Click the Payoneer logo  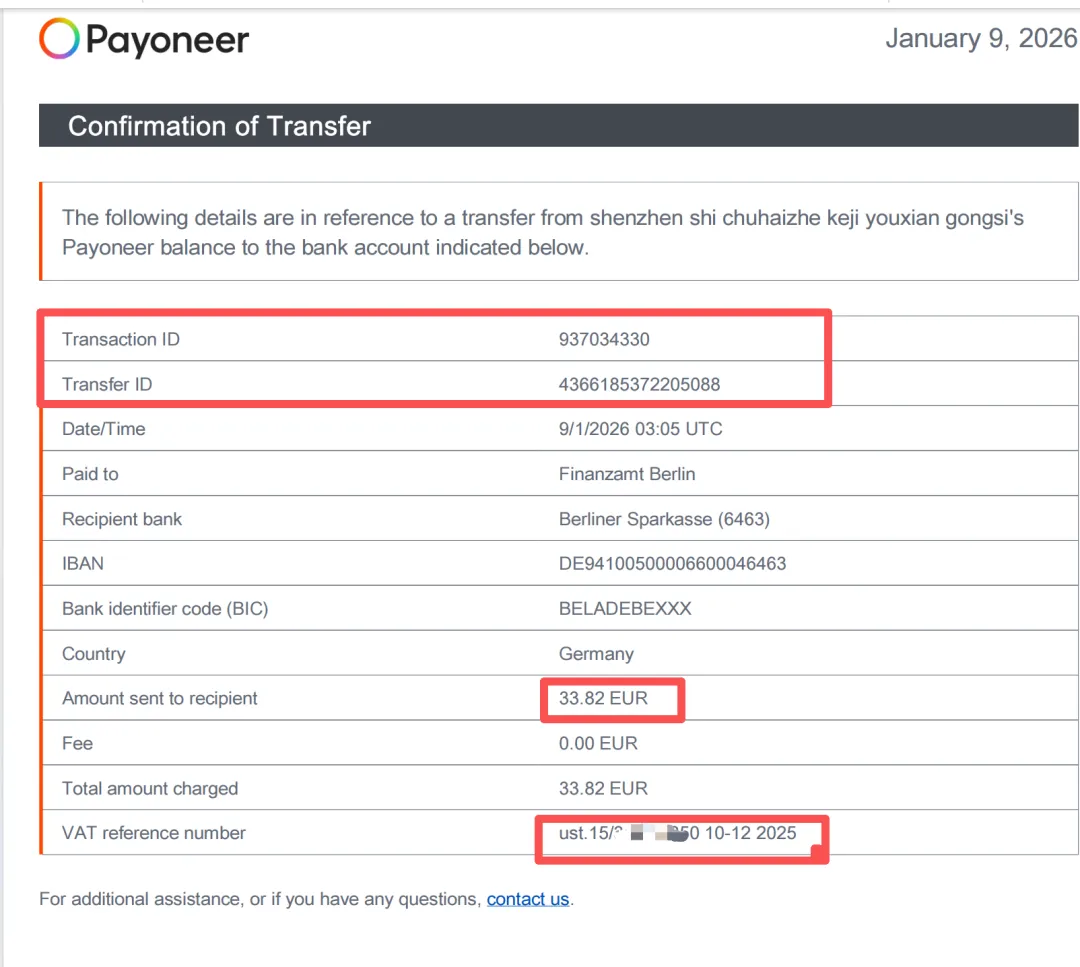144,39
